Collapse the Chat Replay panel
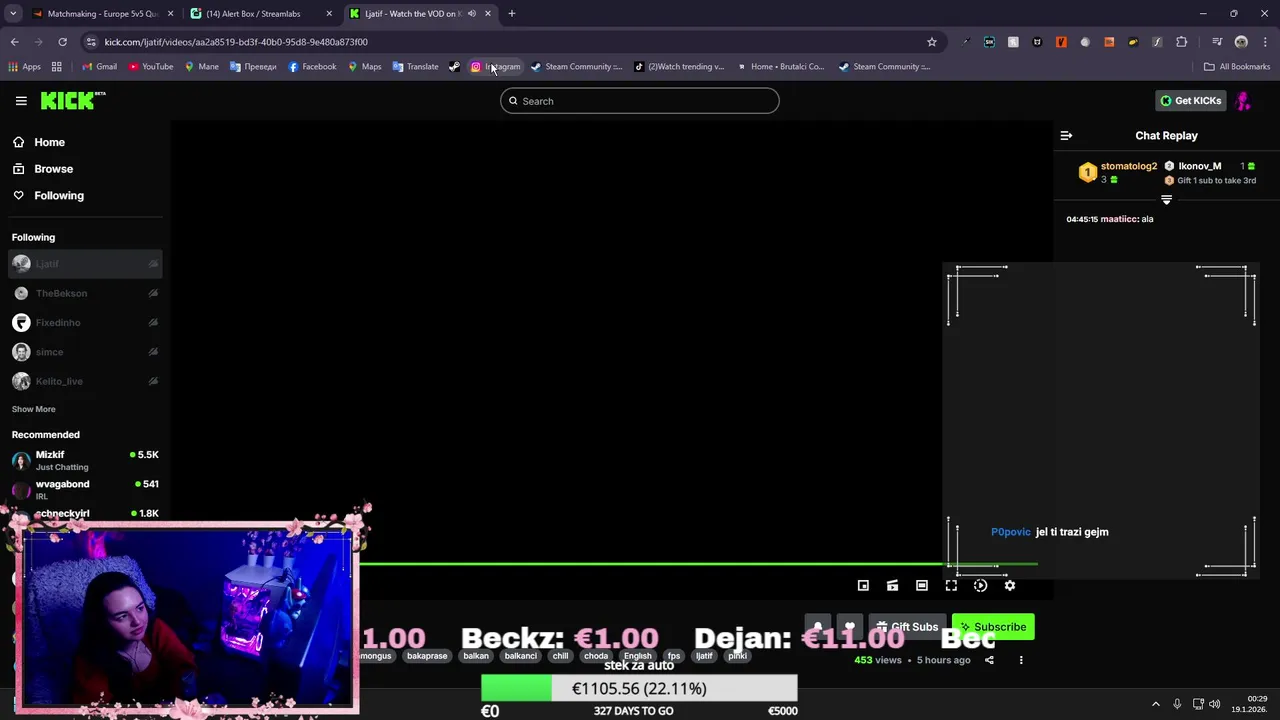Viewport: 1280px width, 720px height. pos(1066,135)
